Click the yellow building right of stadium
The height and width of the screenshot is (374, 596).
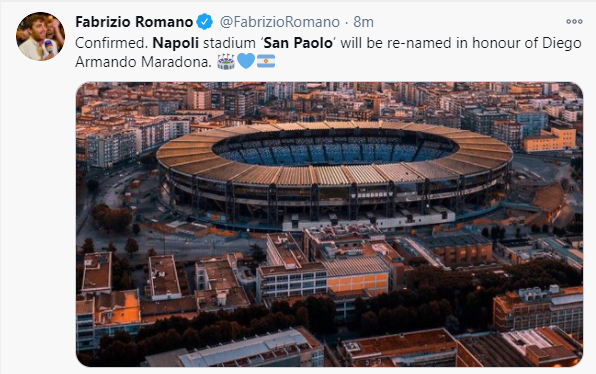point(550,140)
